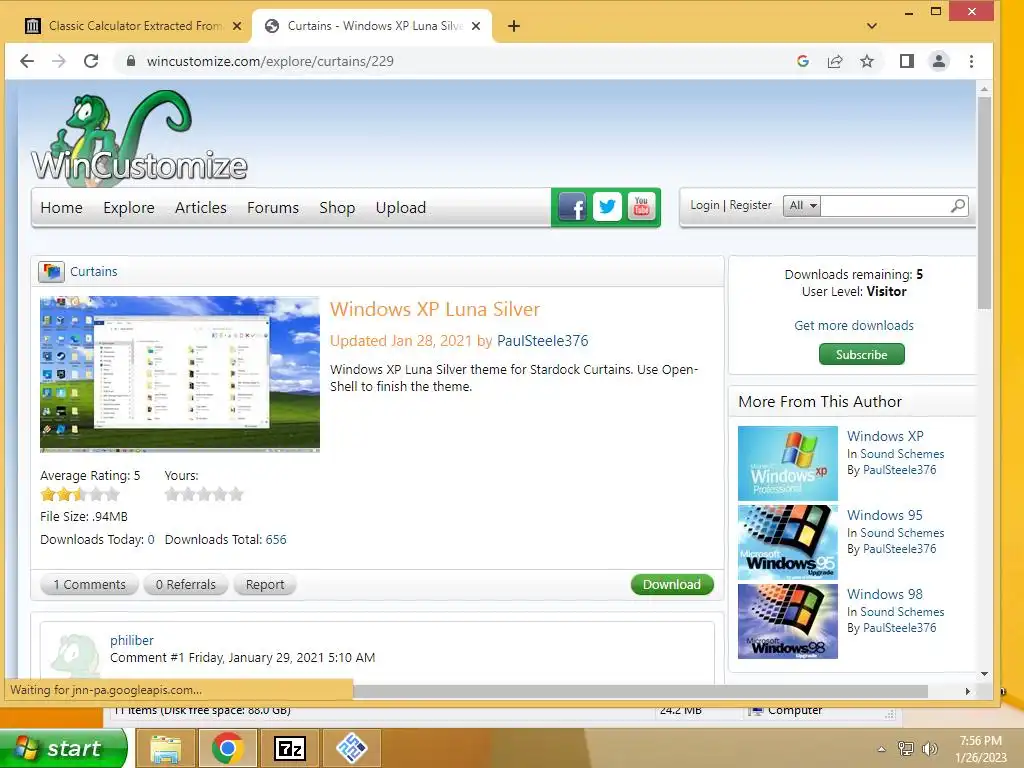Image resolution: width=1024 pixels, height=768 pixels.
Task: Go to Upload page
Action: (400, 208)
